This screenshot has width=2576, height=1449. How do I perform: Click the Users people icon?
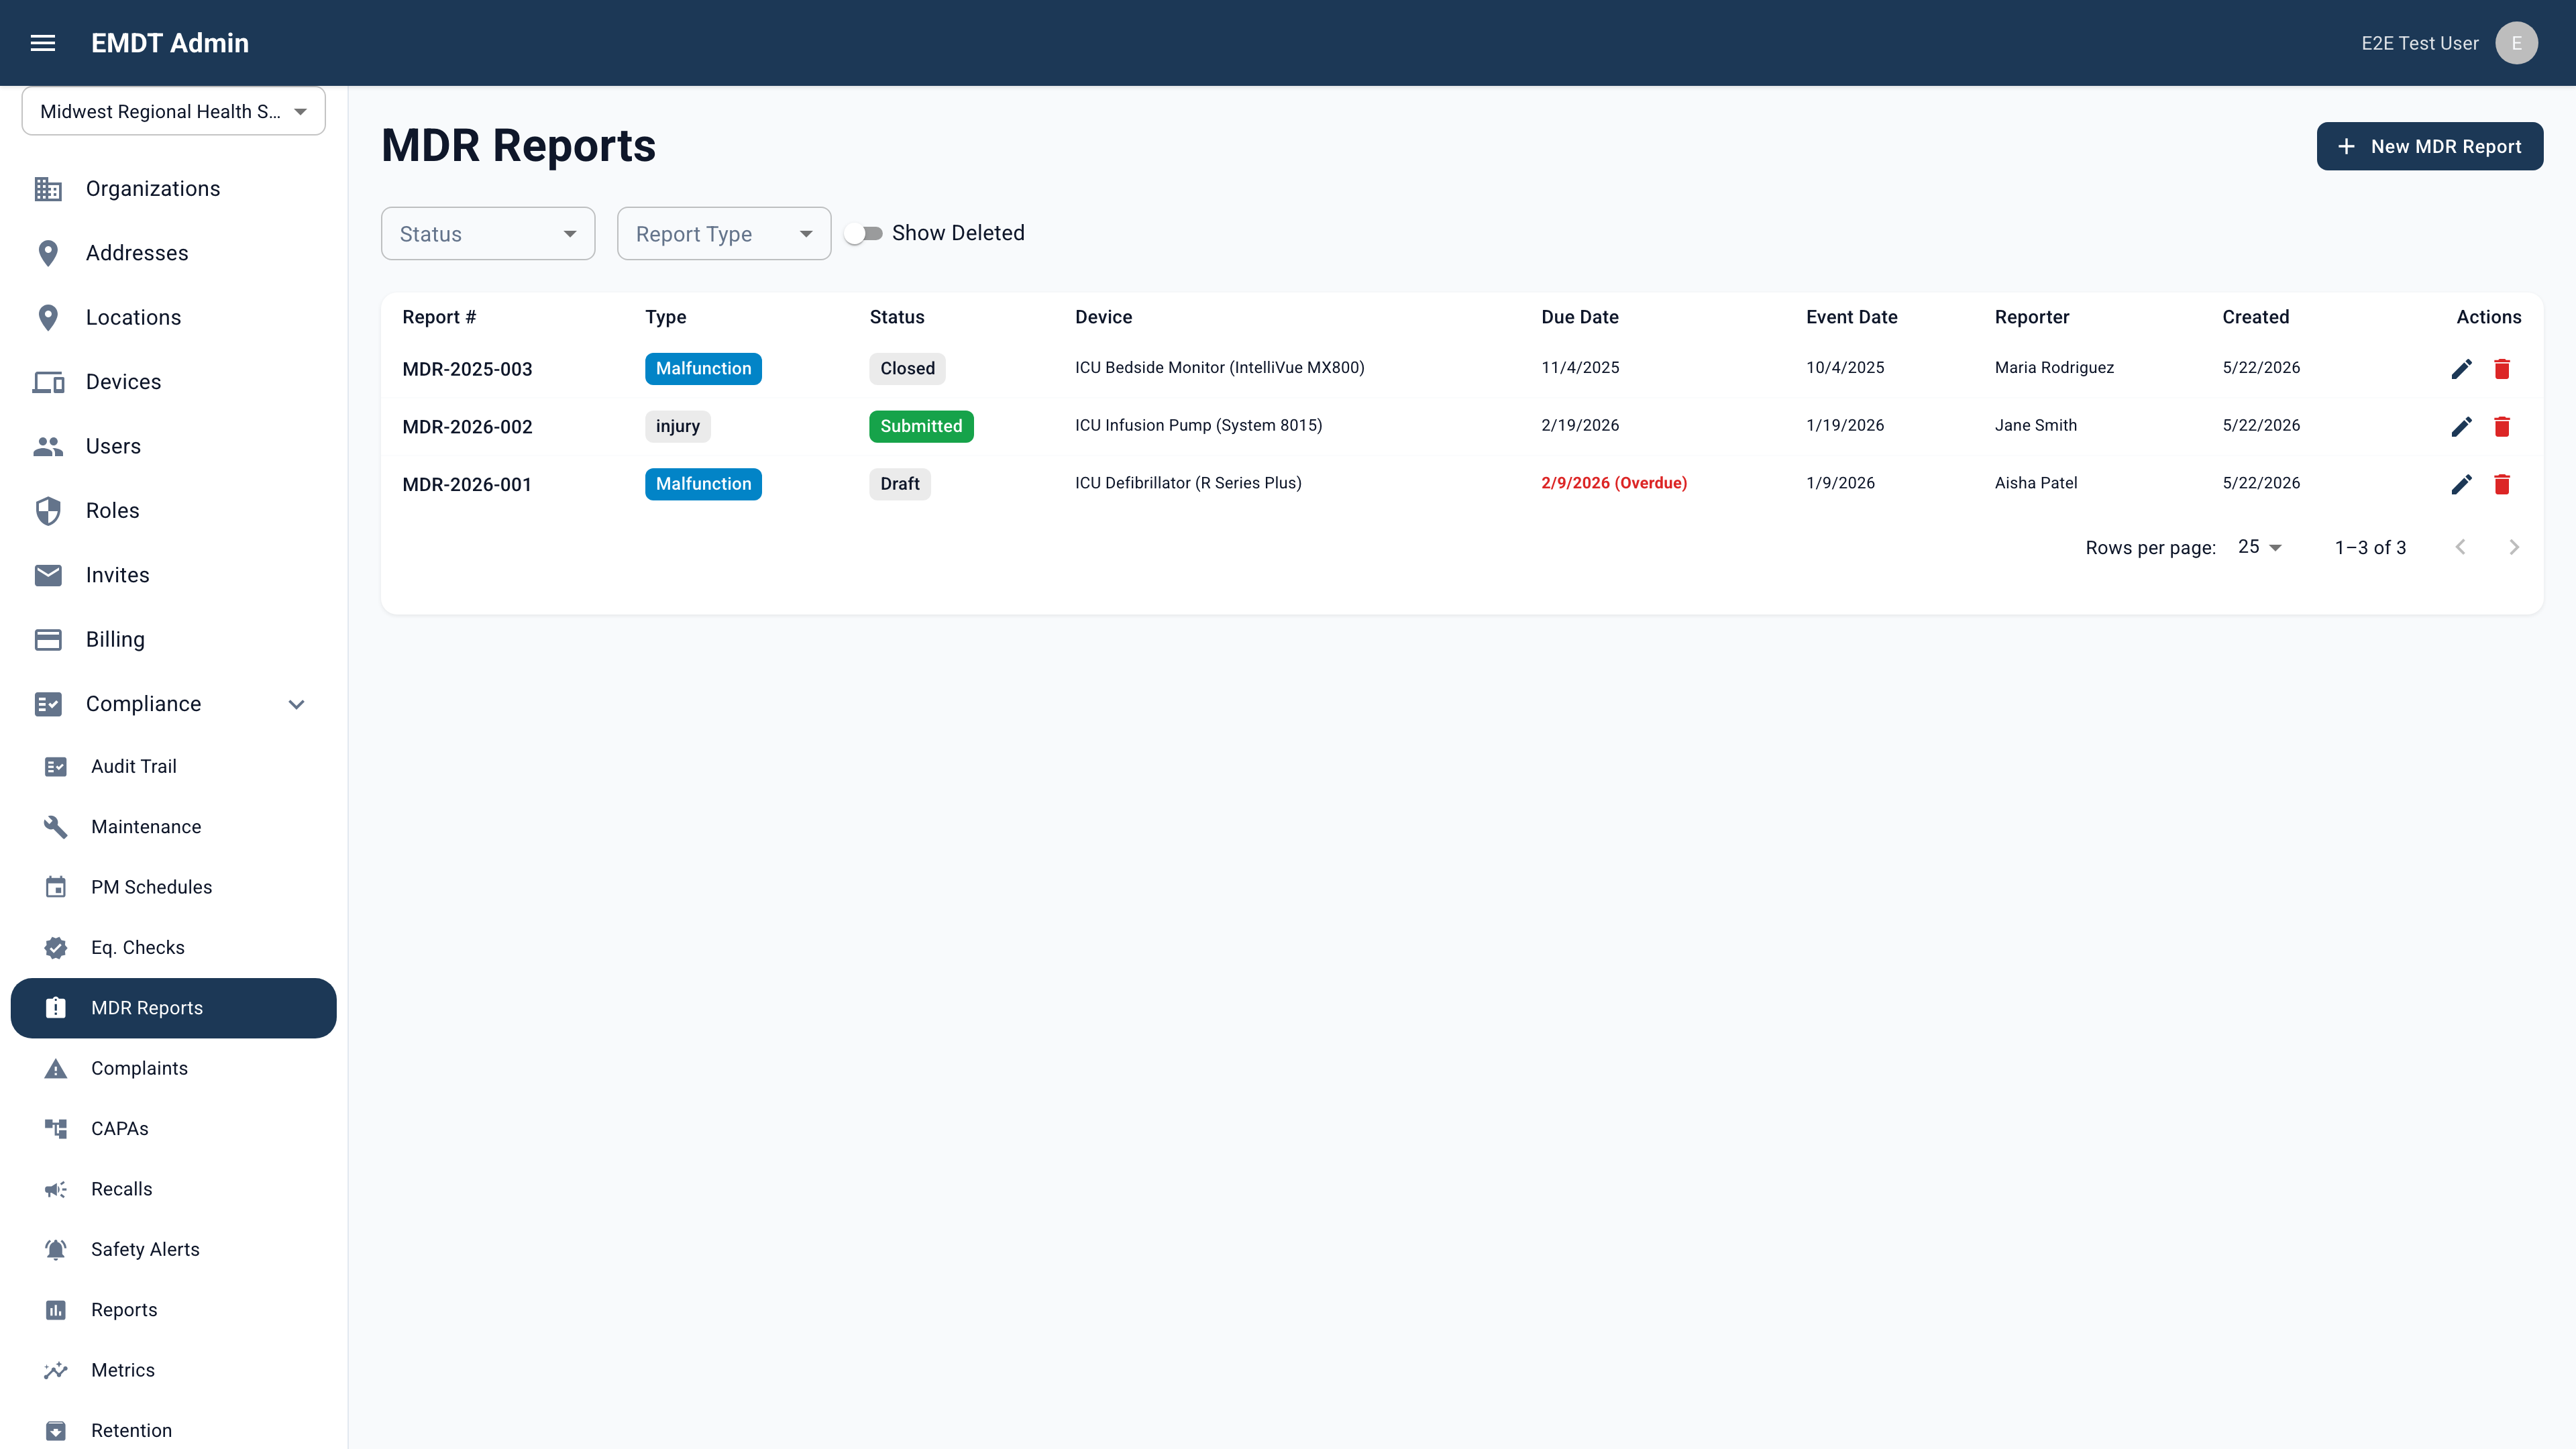[48, 446]
